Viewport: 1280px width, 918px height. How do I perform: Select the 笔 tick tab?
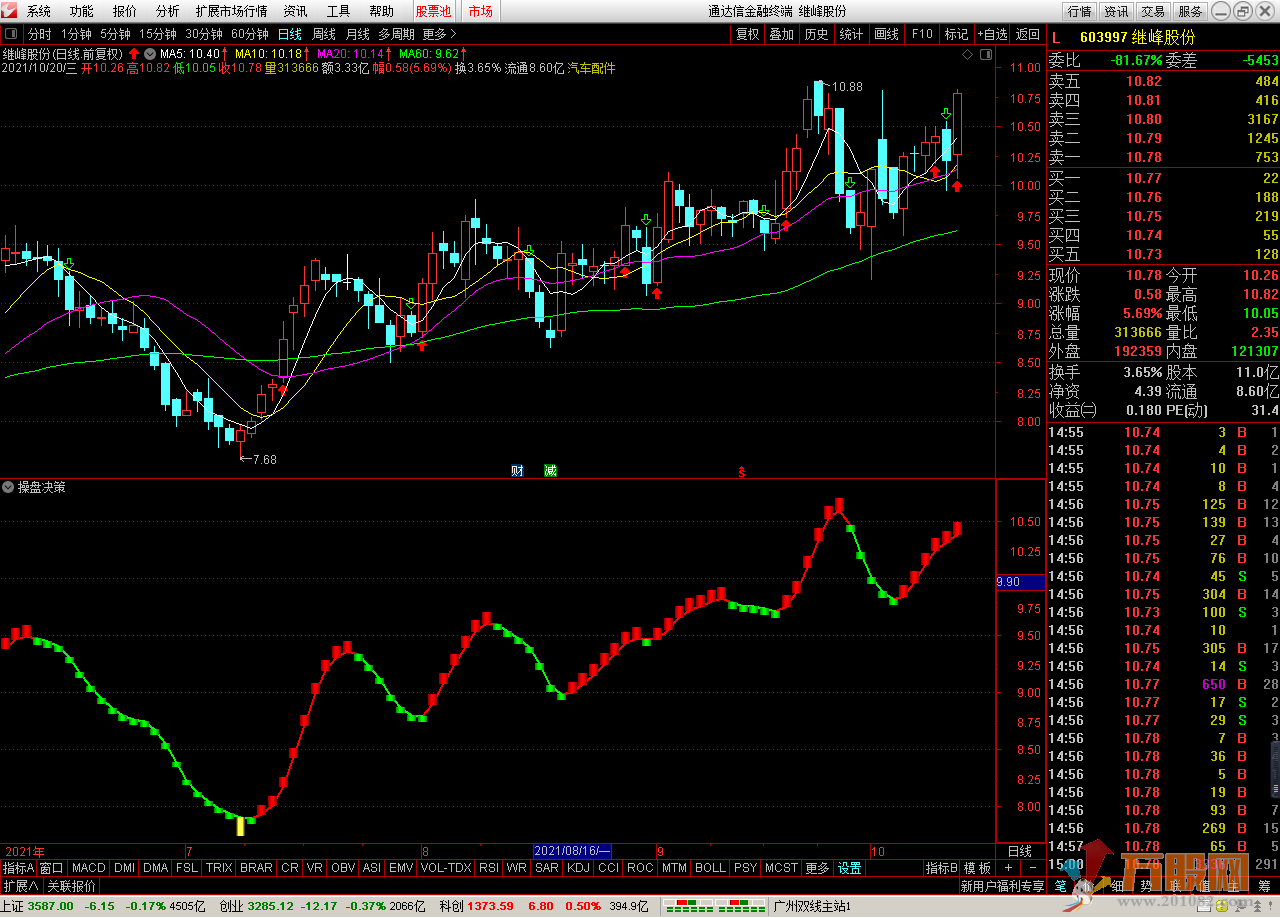click(x=1061, y=886)
